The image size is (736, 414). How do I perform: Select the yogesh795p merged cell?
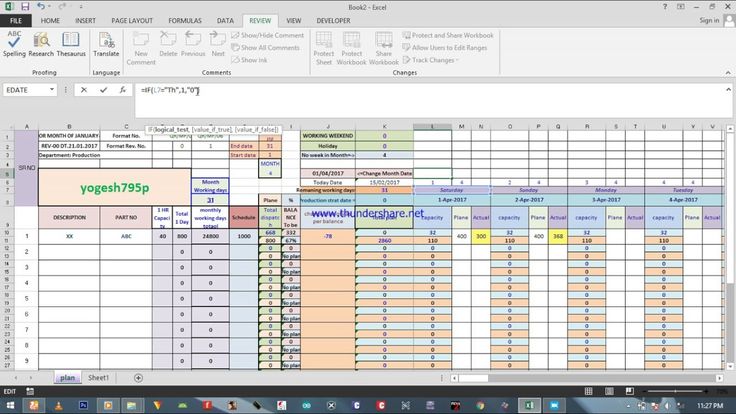[x=115, y=187]
